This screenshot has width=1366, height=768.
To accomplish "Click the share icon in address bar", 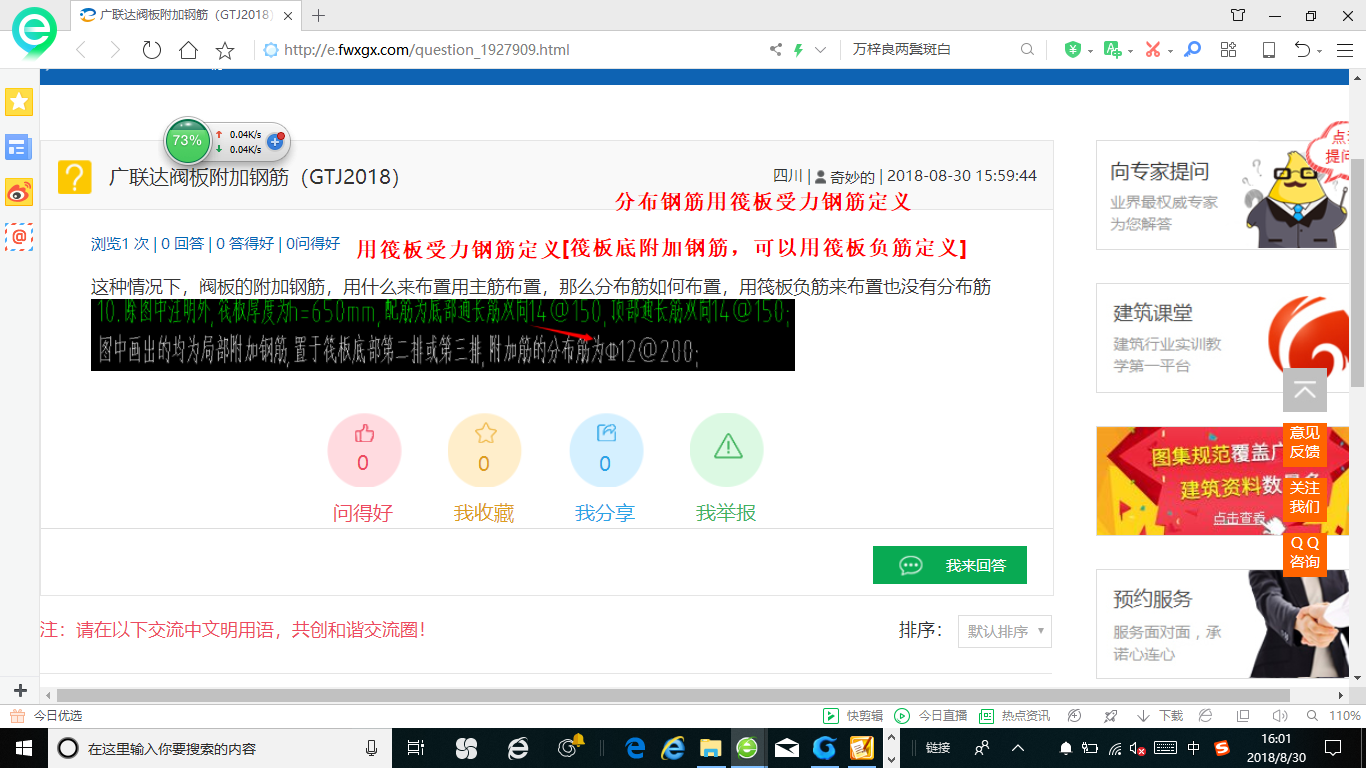I will pos(776,50).
